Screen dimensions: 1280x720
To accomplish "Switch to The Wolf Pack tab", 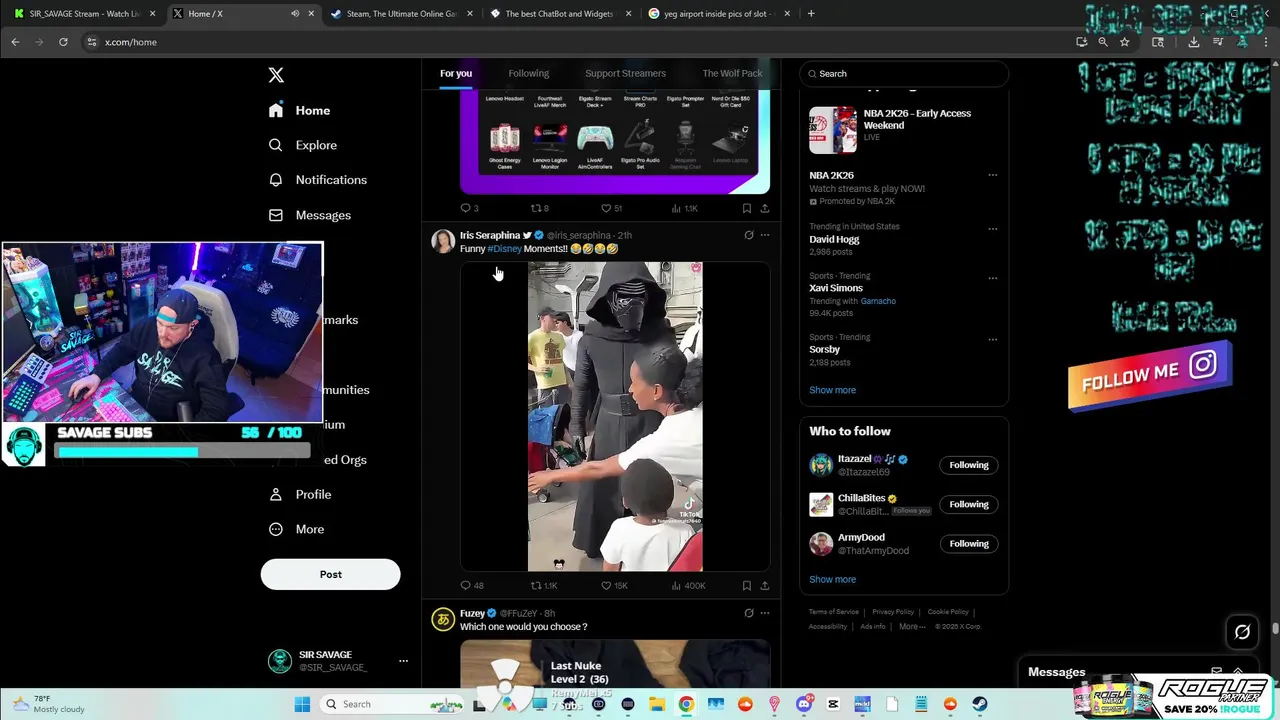I will pyautogui.click(x=732, y=73).
